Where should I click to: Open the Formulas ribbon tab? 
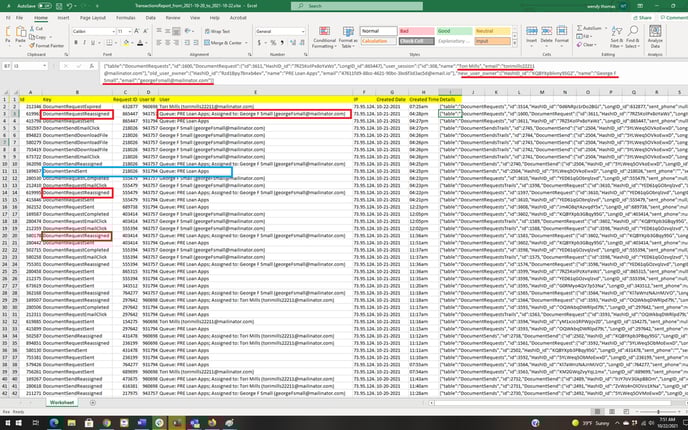click(x=127, y=17)
